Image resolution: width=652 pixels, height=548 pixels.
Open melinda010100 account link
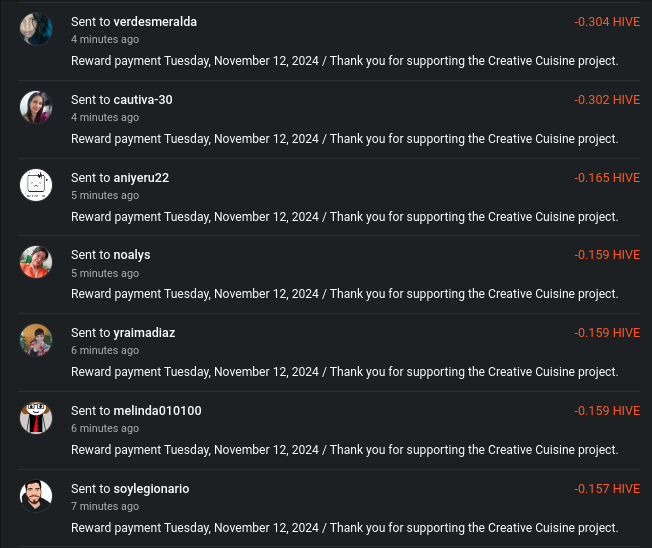pyautogui.click(x=158, y=411)
